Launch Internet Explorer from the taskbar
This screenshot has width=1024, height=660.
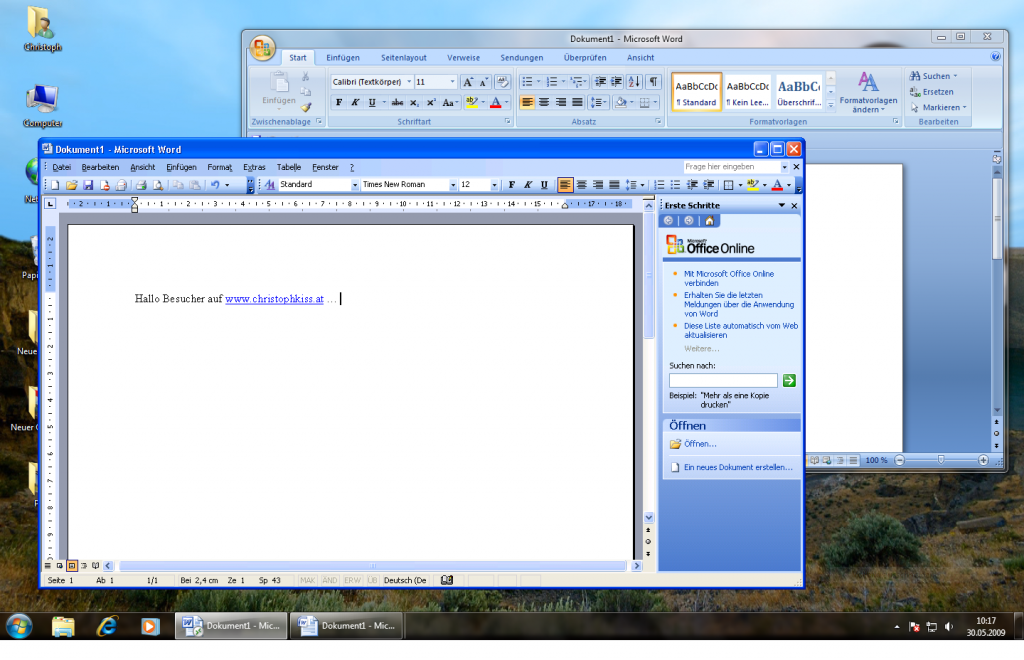click(x=106, y=626)
